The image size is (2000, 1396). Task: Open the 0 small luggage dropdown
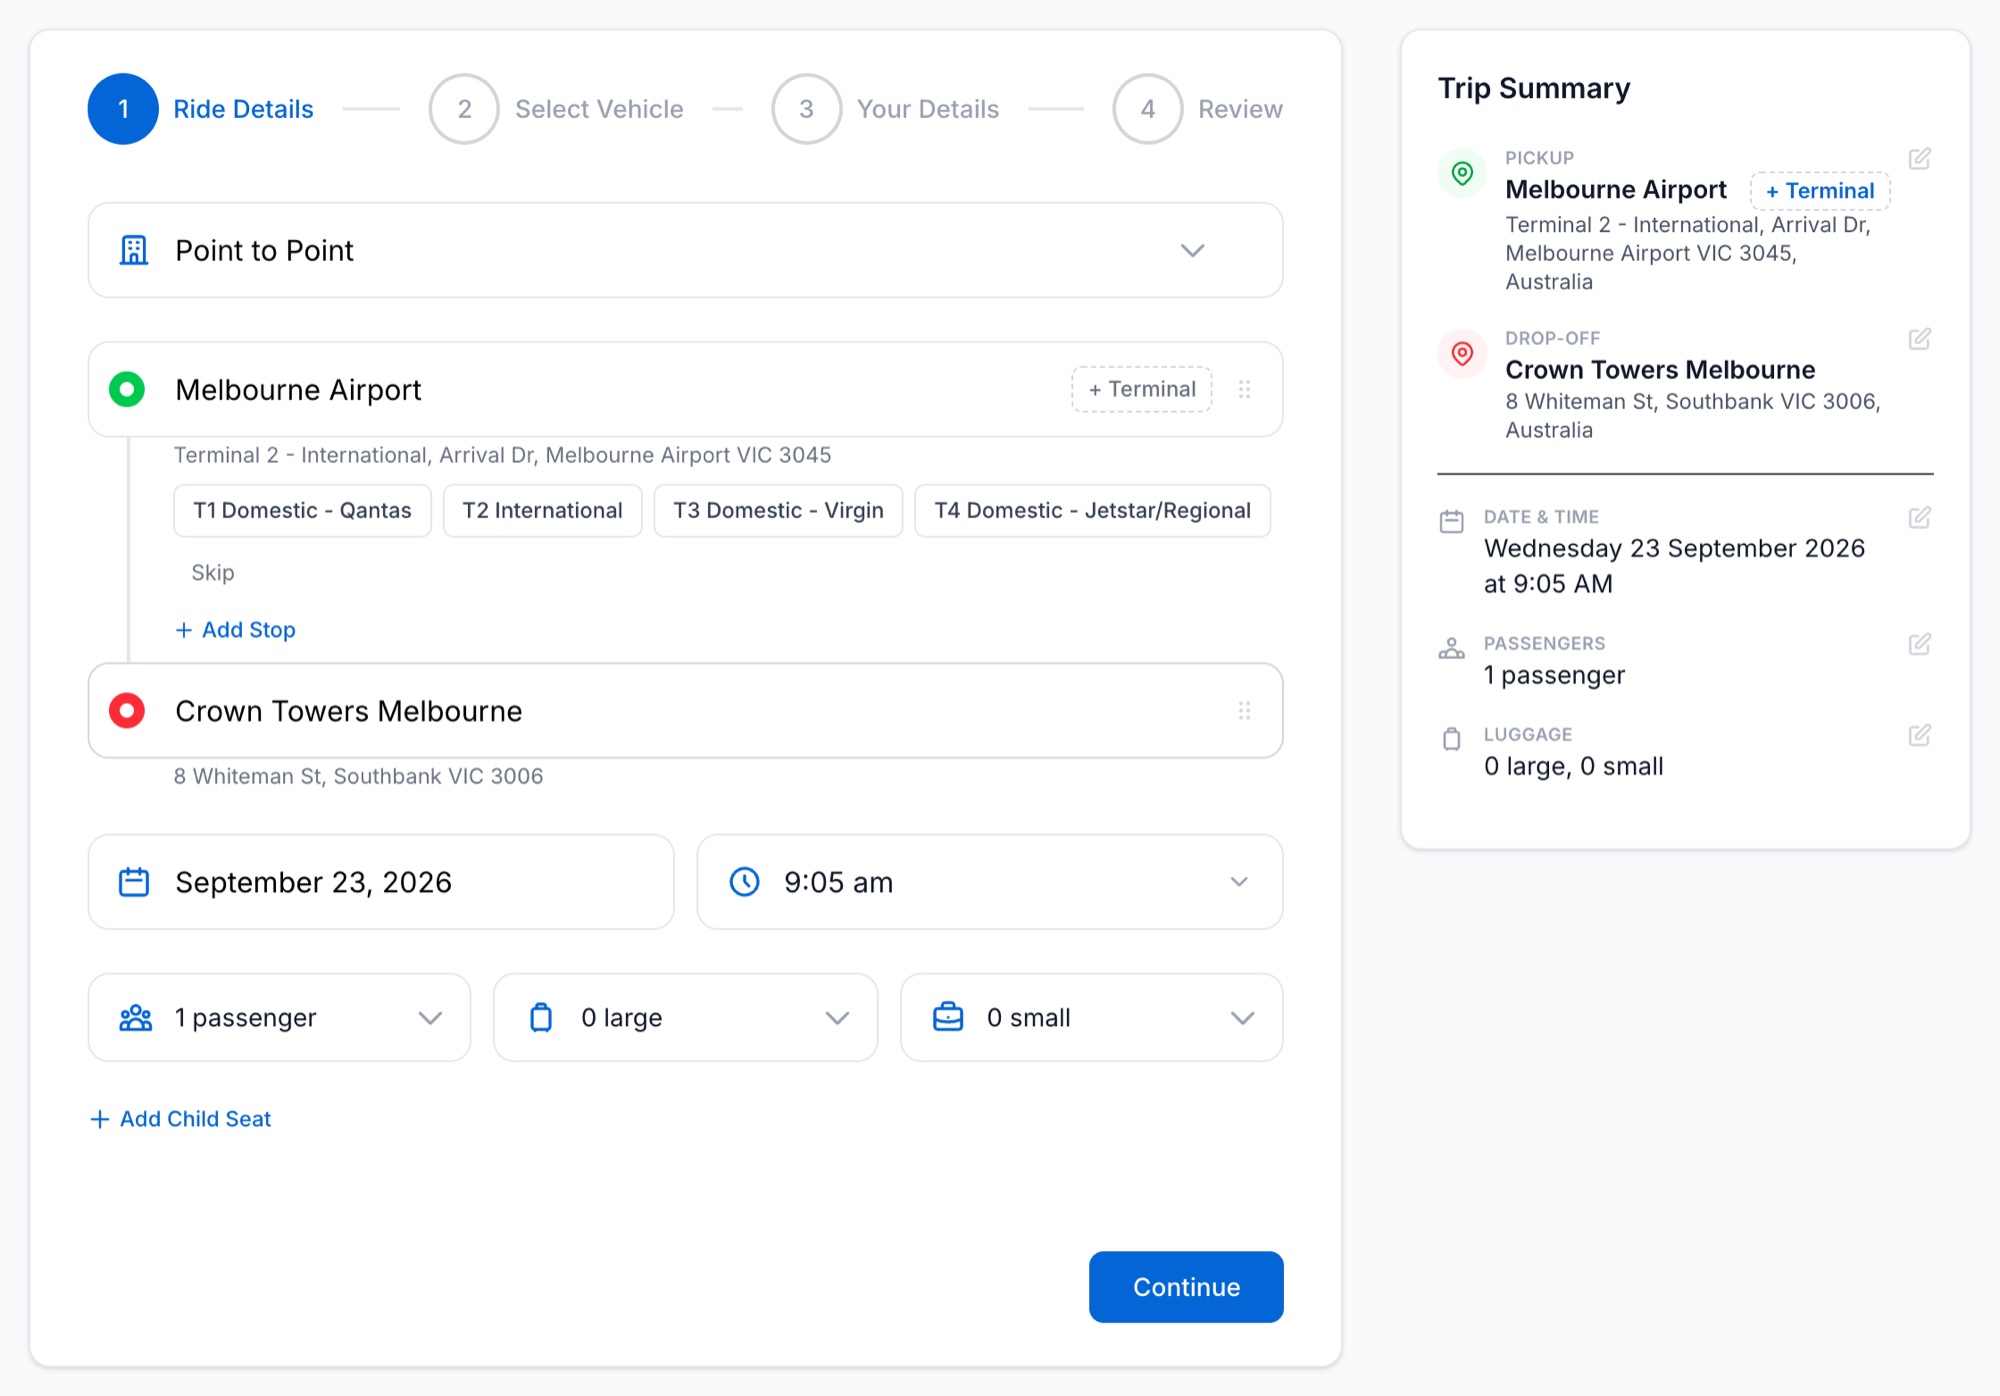(1091, 1018)
